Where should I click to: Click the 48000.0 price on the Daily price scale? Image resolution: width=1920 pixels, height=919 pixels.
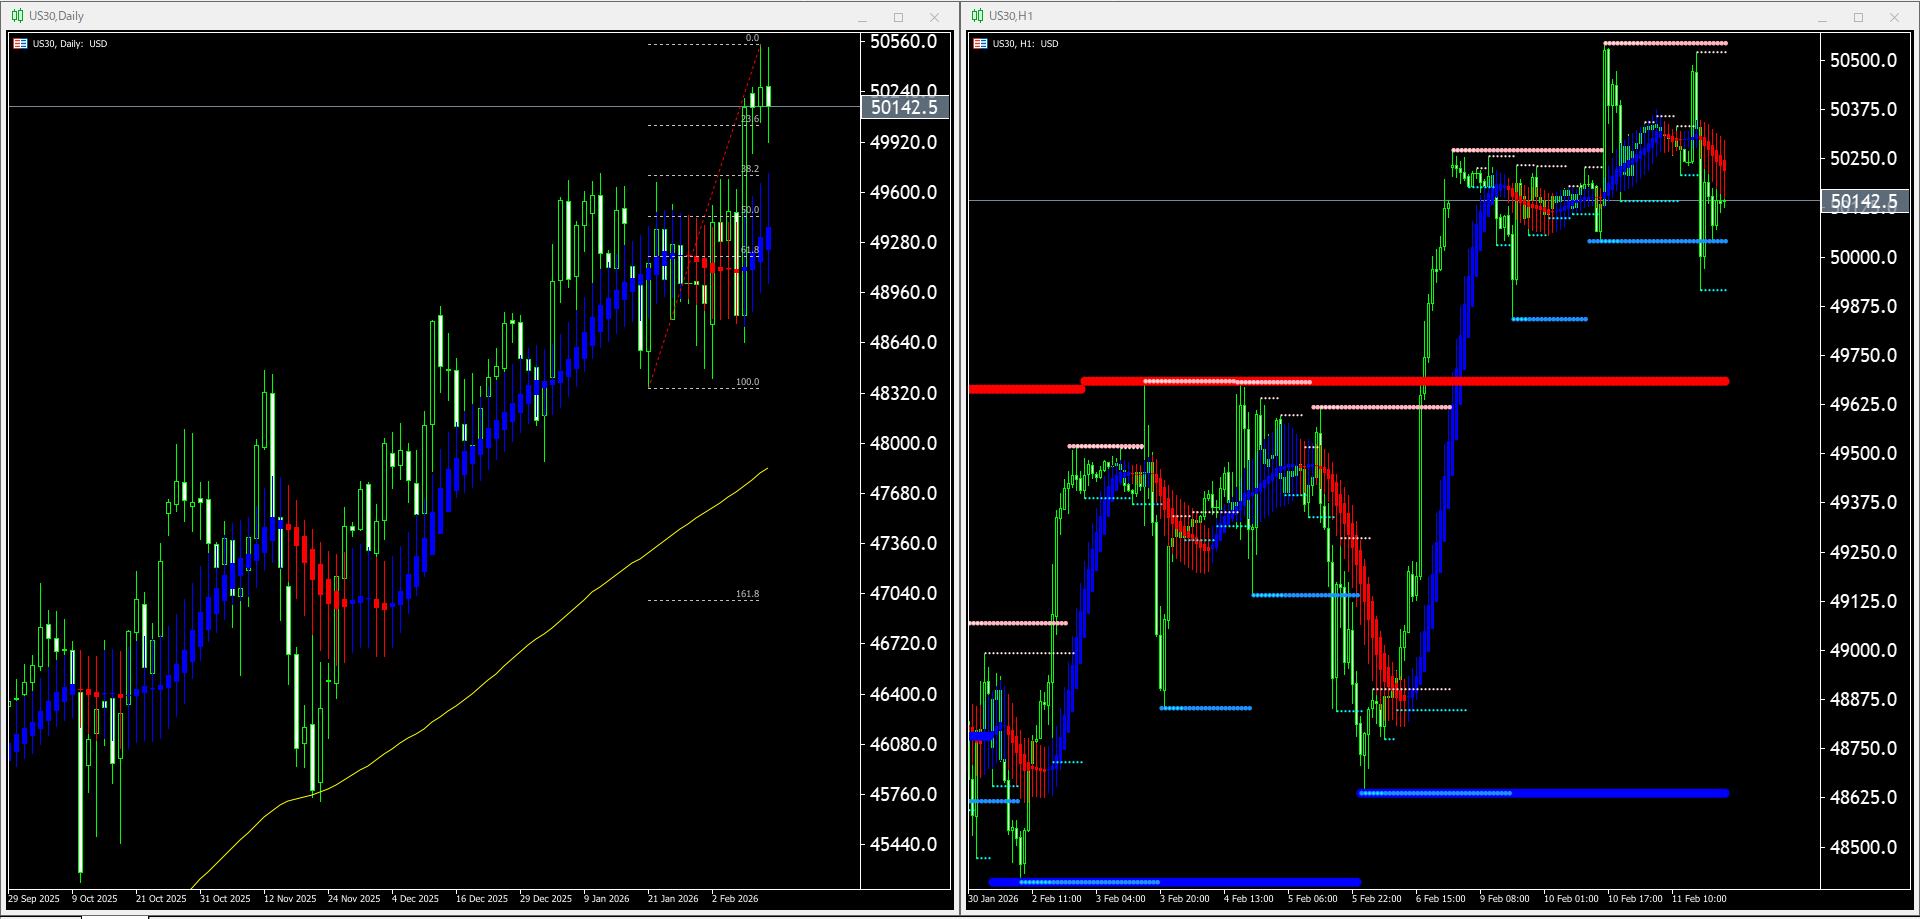pyautogui.click(x=903, y=443)
